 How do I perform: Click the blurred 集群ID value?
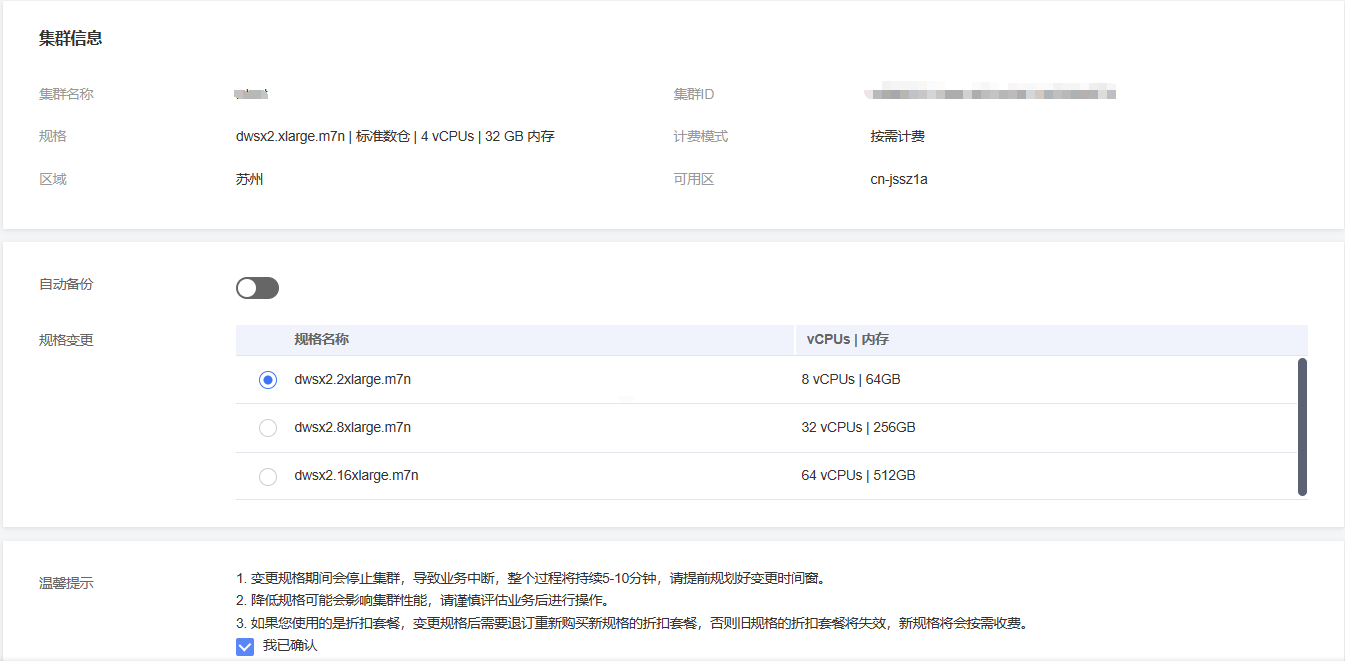(990, 94)
